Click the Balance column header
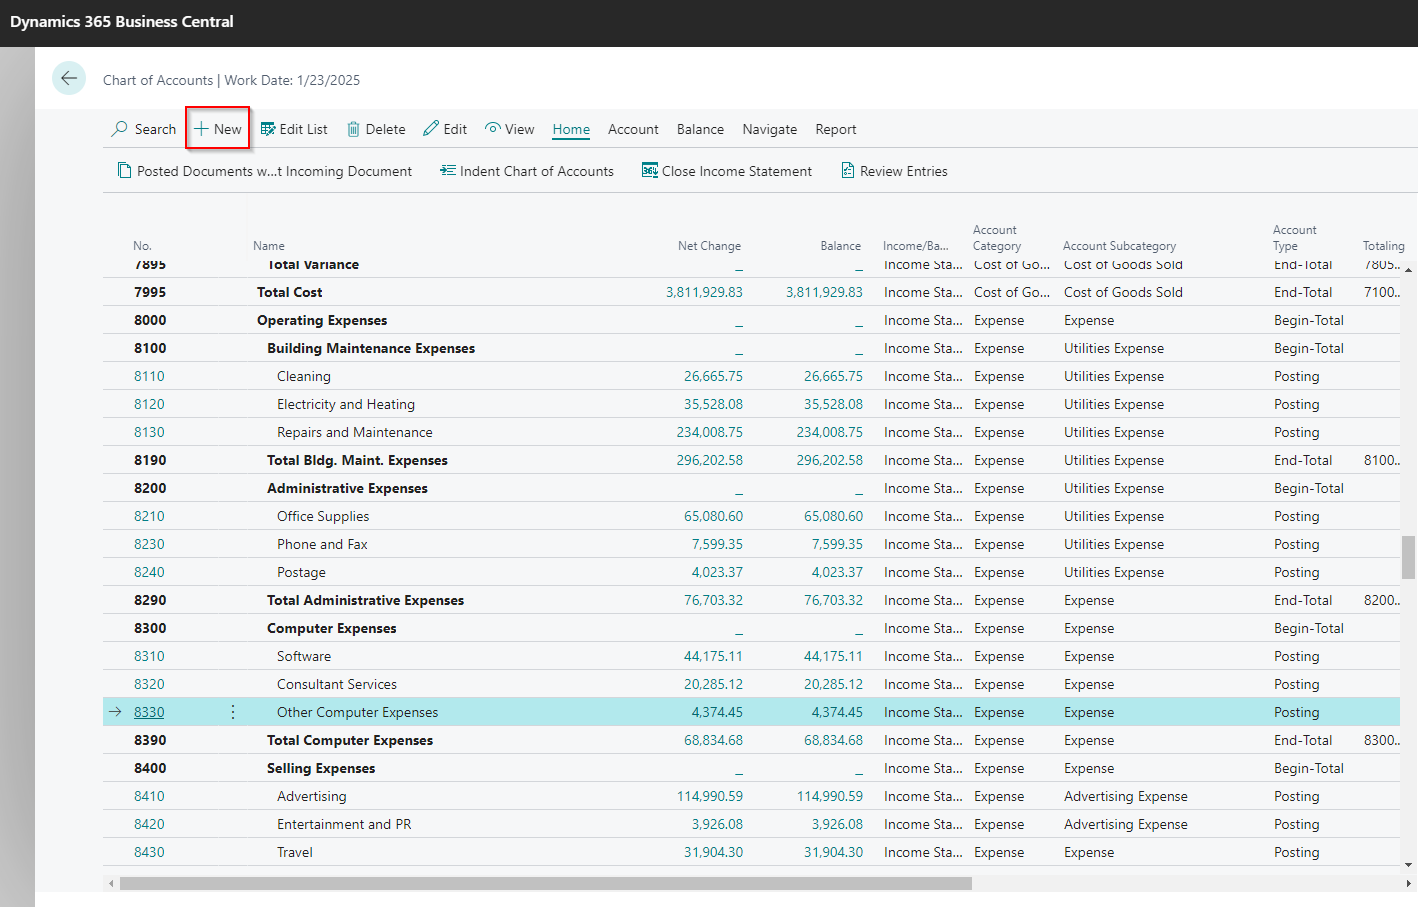The image size is (1418, 907). pos(840,246)
